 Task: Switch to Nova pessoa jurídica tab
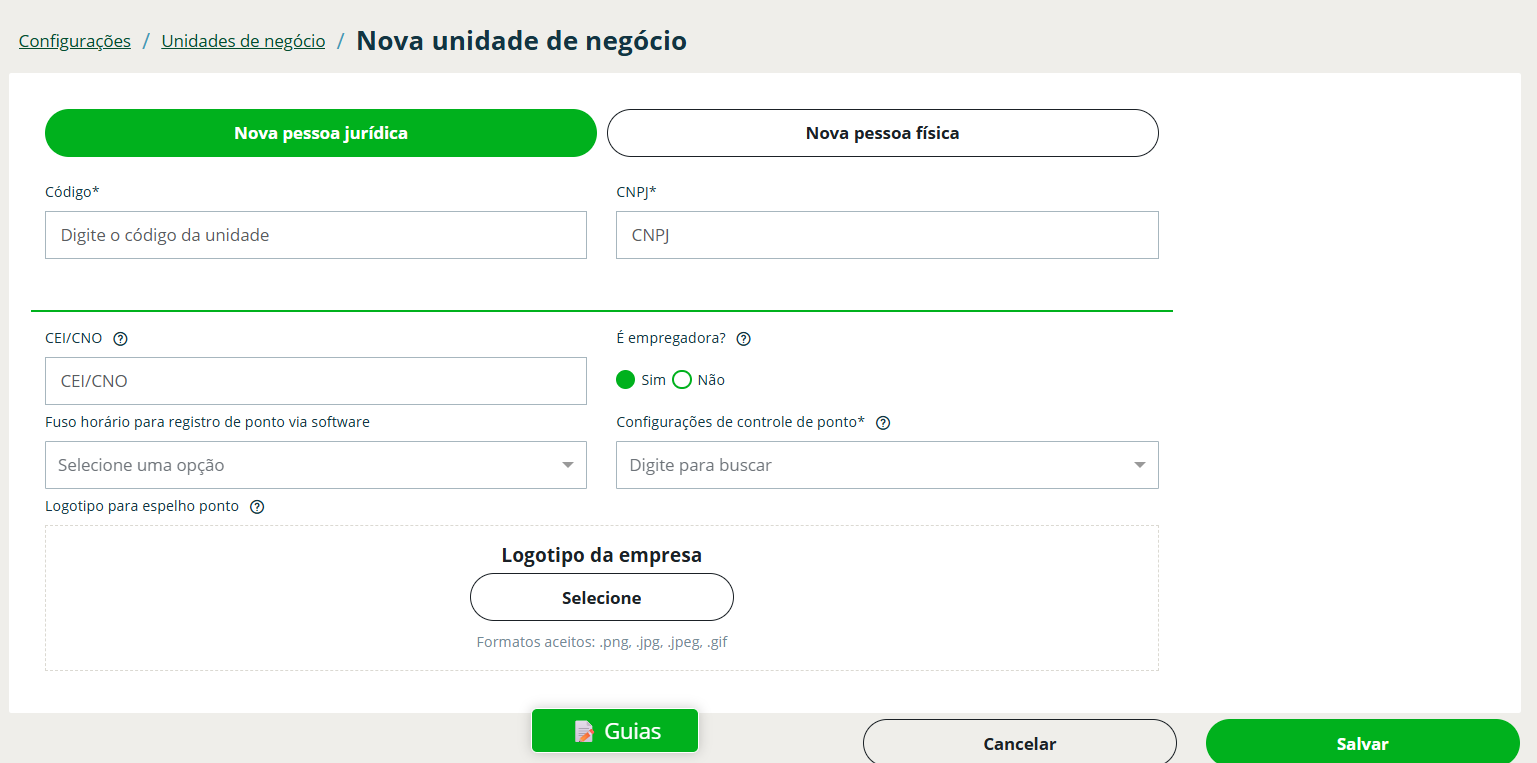coord(320,133)
